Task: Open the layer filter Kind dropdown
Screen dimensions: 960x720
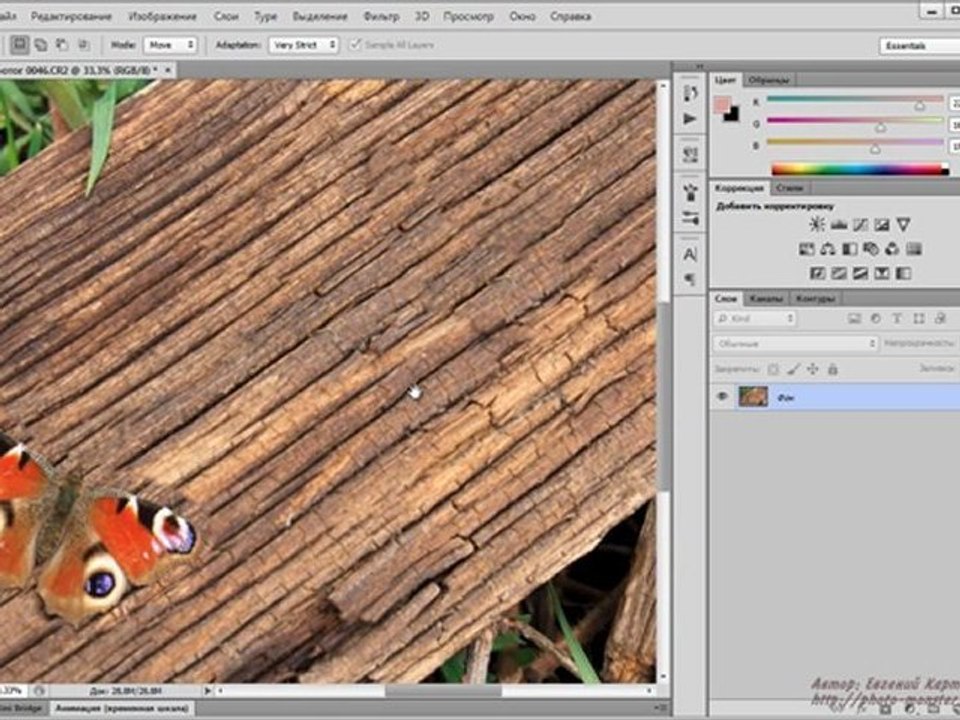Action: [755, 318]
